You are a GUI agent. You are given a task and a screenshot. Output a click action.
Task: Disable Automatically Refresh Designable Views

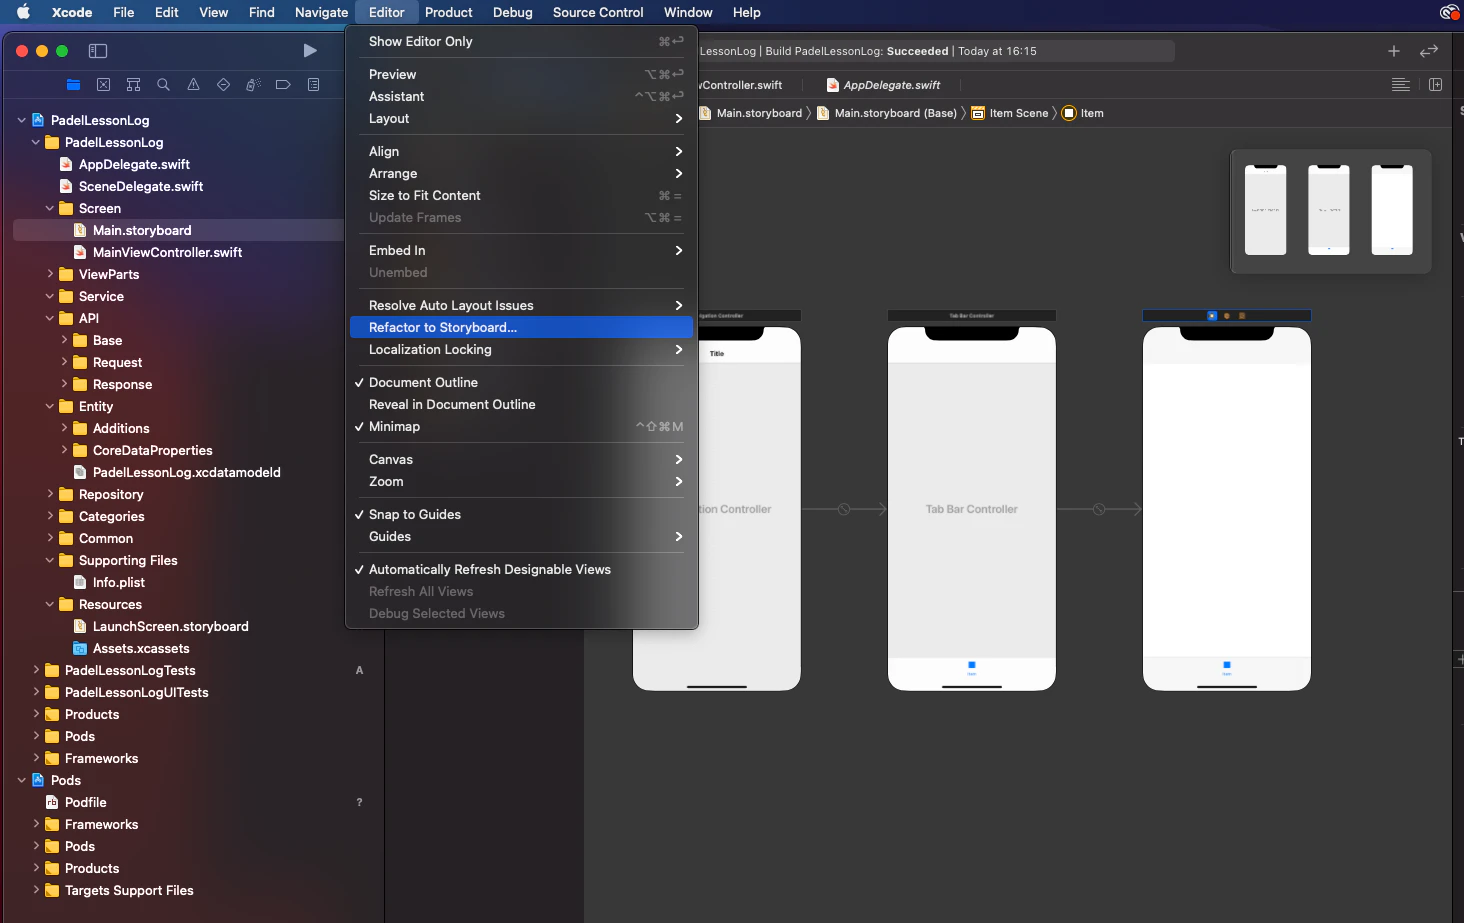[x=489, y=570]
